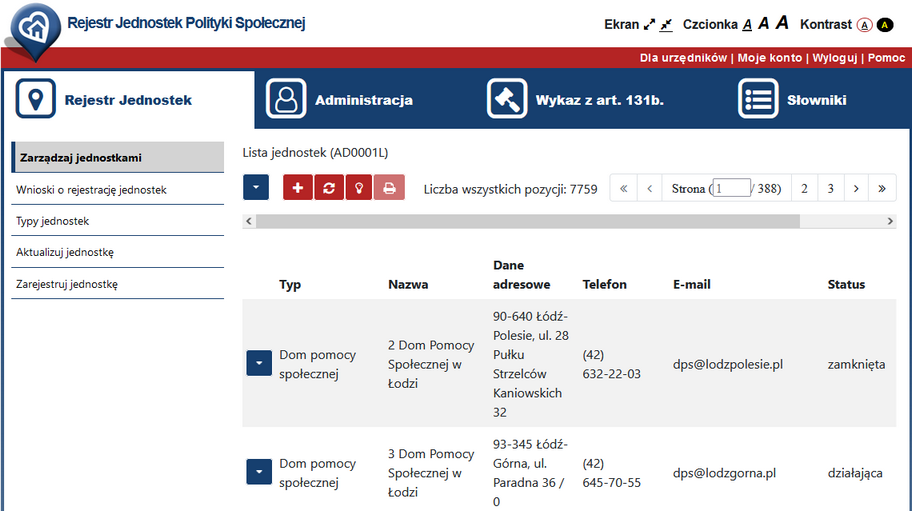Click the page number input field

coord(731,188)
